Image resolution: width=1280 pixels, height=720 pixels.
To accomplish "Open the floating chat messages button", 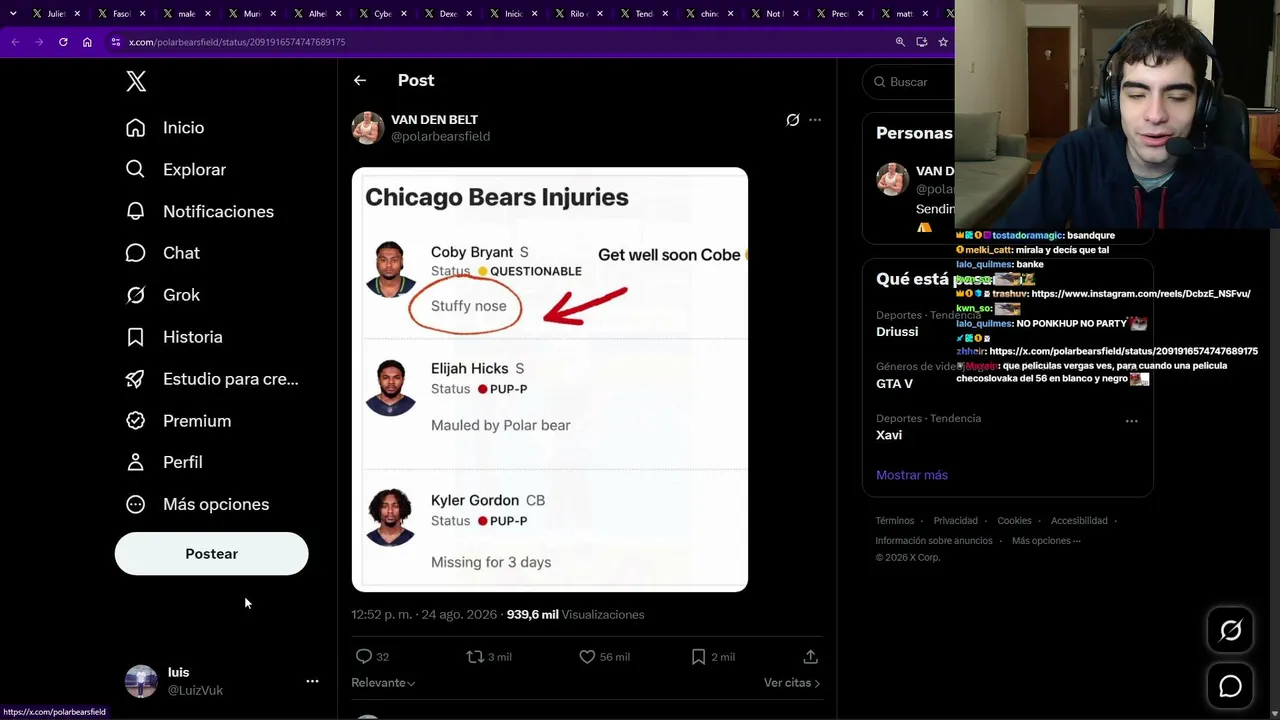I will pos(1230,687).
